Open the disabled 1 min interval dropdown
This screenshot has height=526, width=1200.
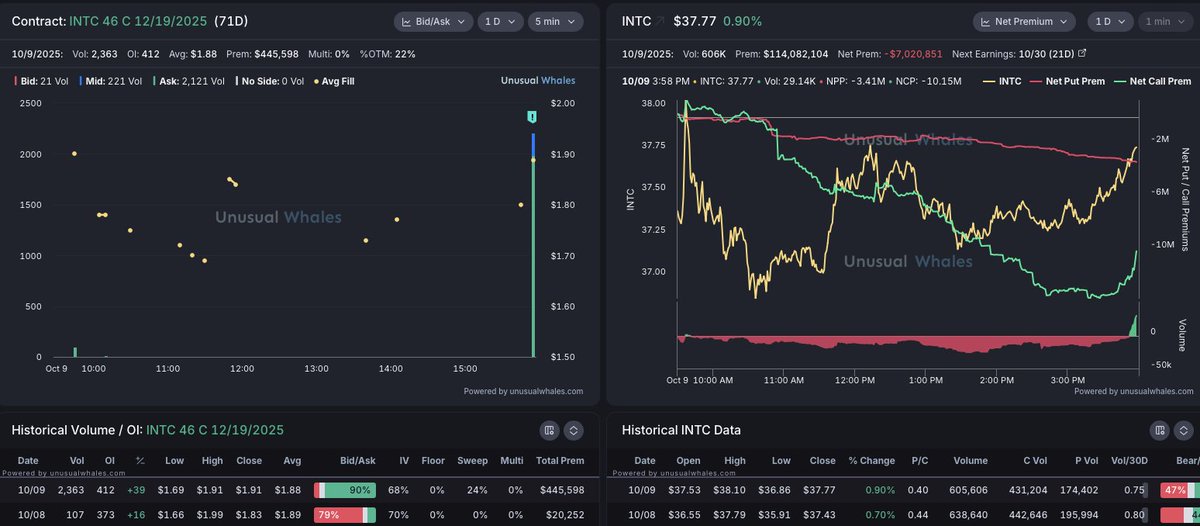1163,21
